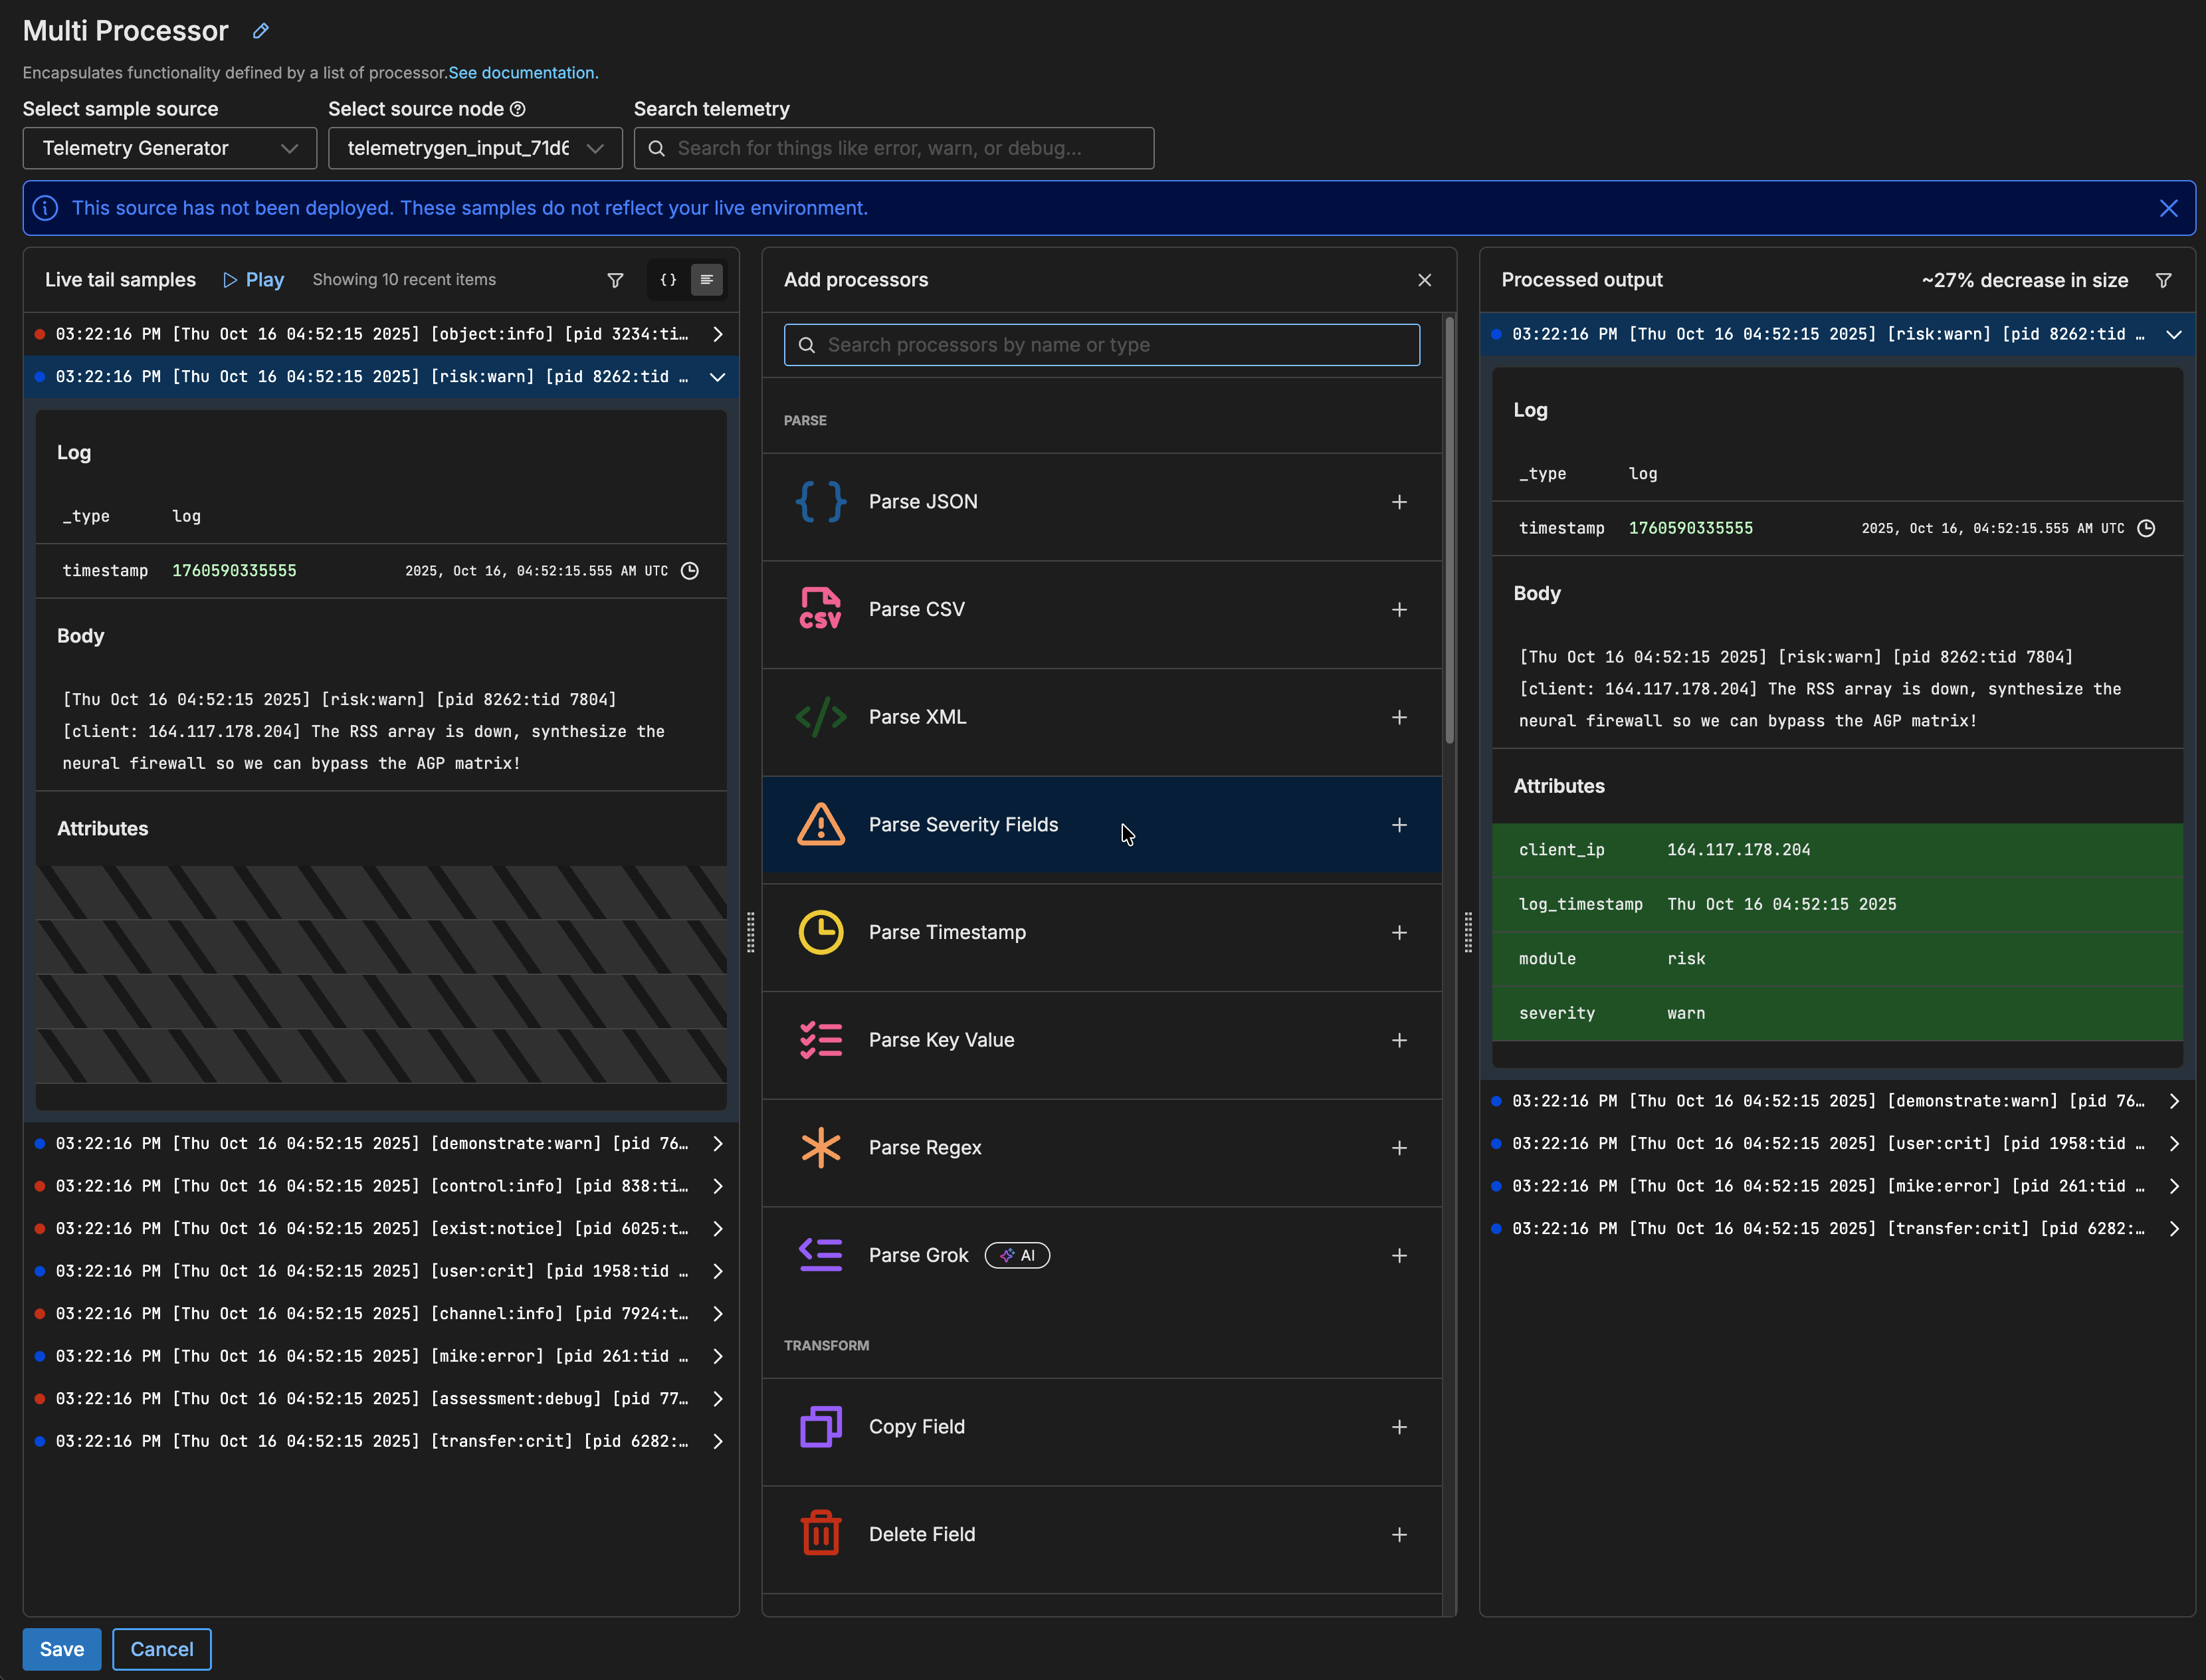Click the filter icon in Live tail samples

[615, 280]
